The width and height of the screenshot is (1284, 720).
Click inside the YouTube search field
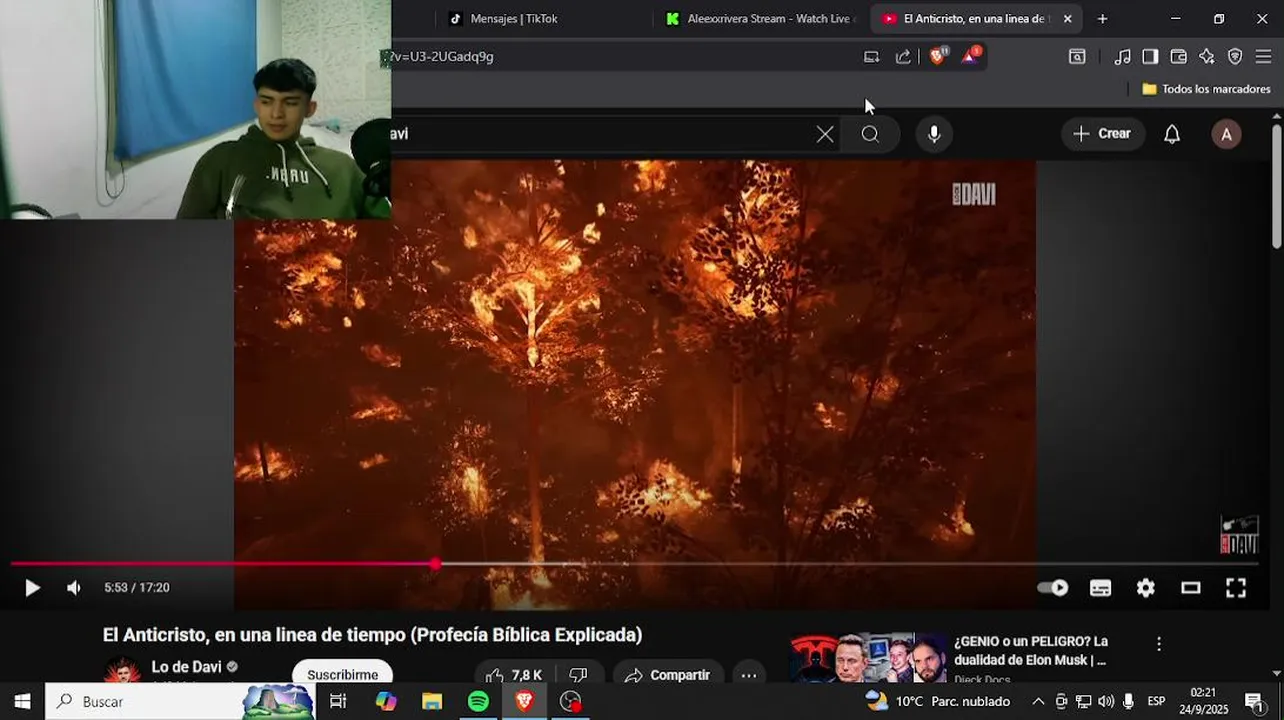tap(600, 134)
